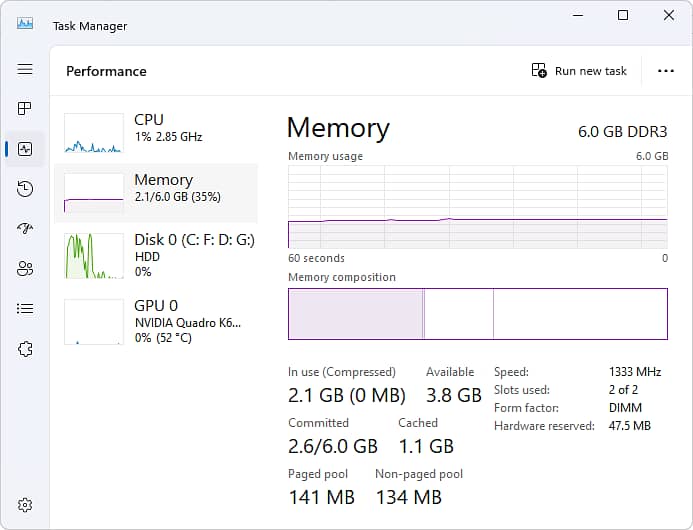
Task: Click the Performance page heading
Action: point(106,71)
